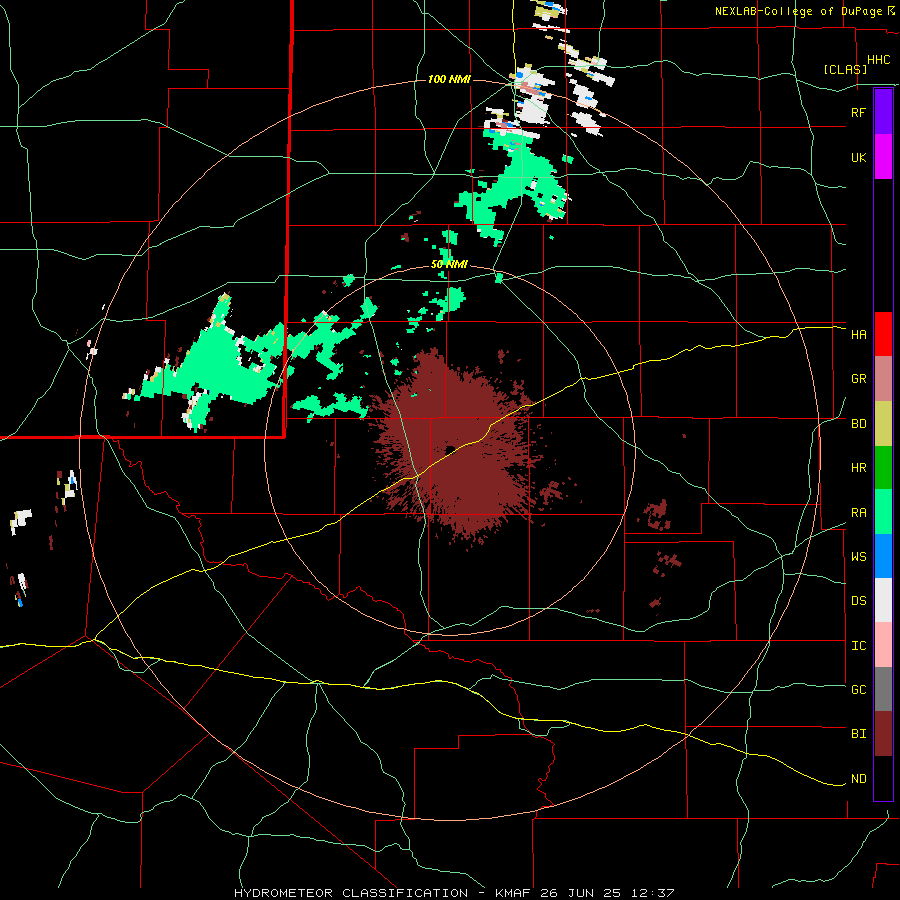Click the RA bright green legend swatch

tap(883, 512)
